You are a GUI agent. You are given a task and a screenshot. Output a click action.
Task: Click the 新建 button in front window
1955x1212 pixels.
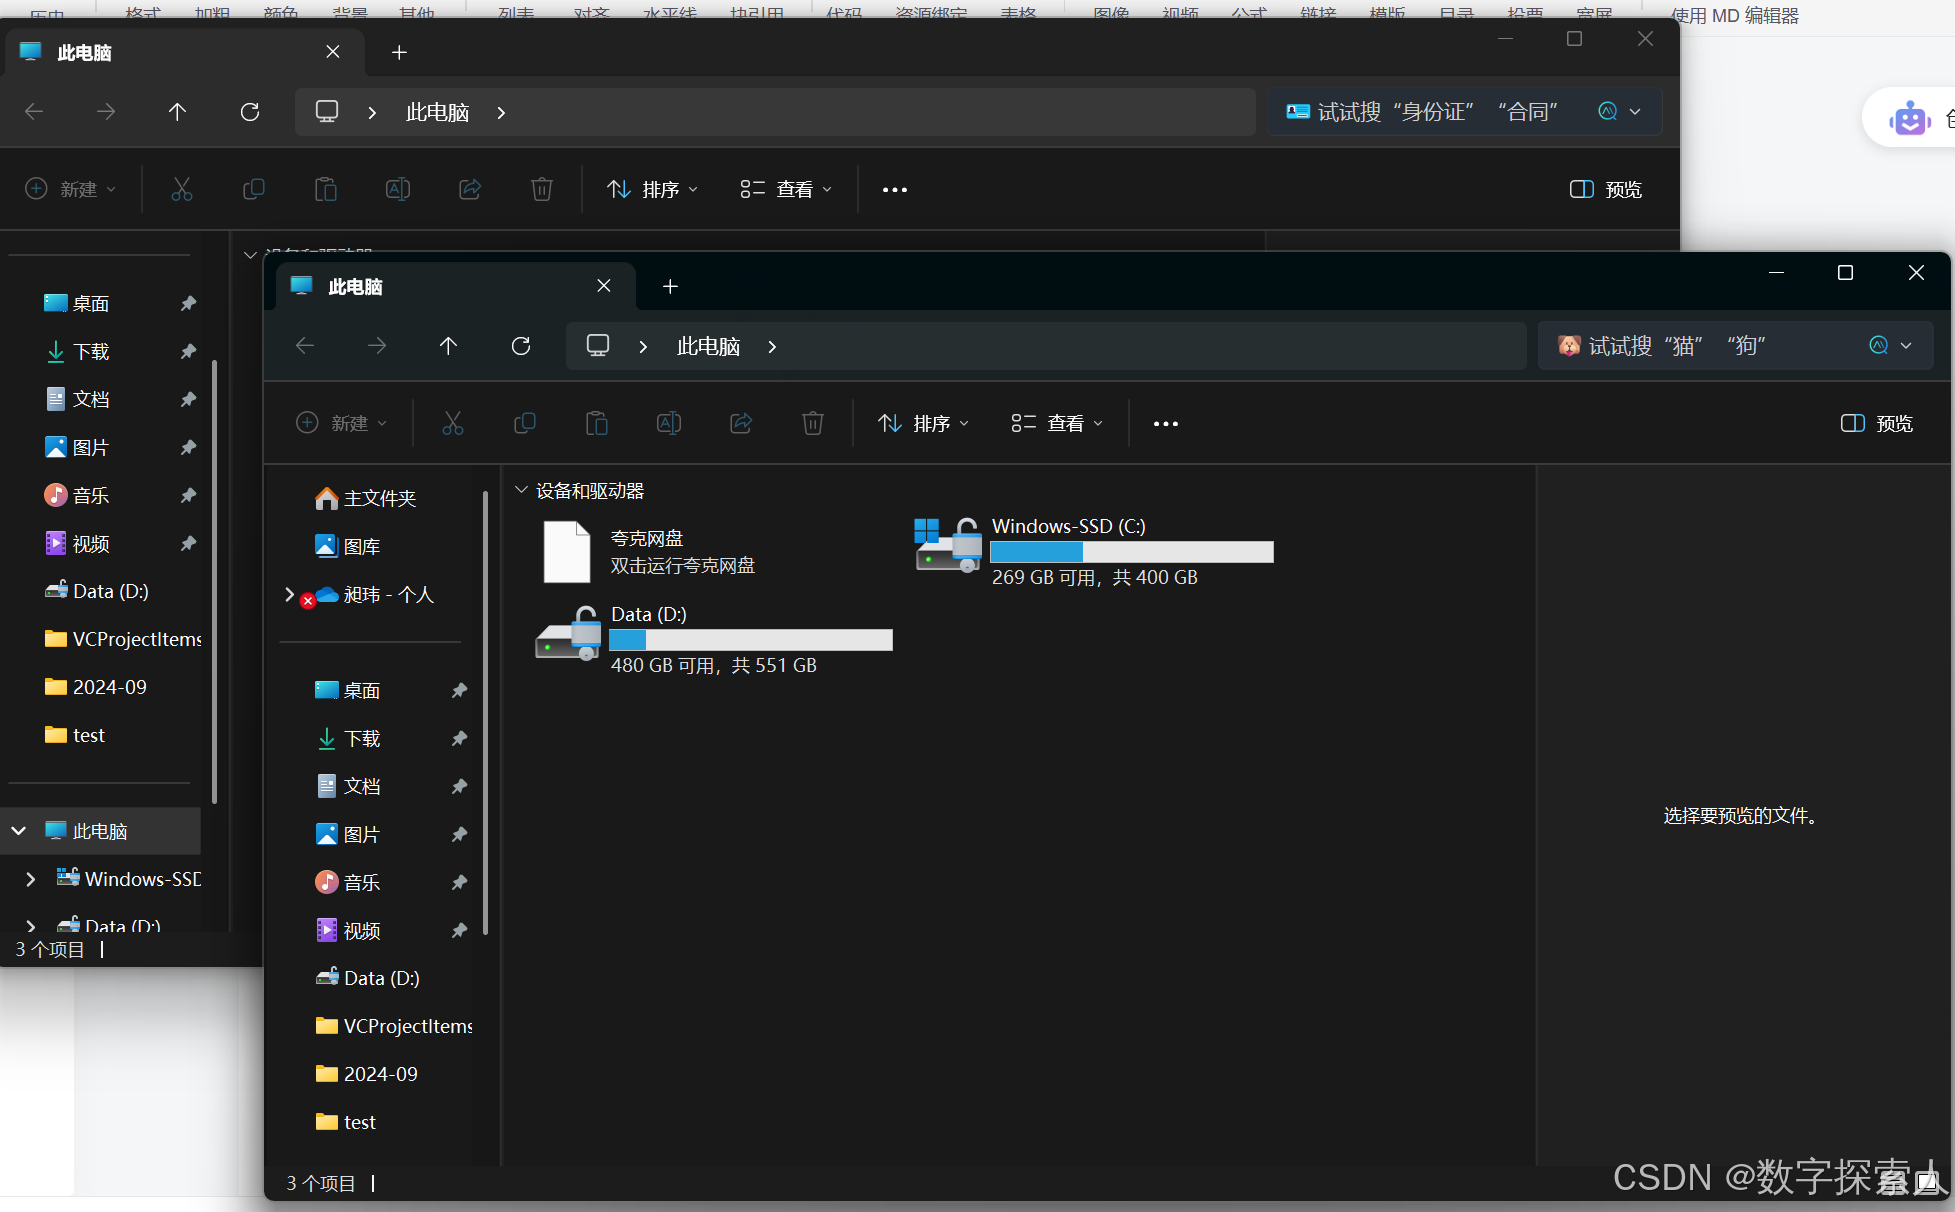tap(341, 423)
